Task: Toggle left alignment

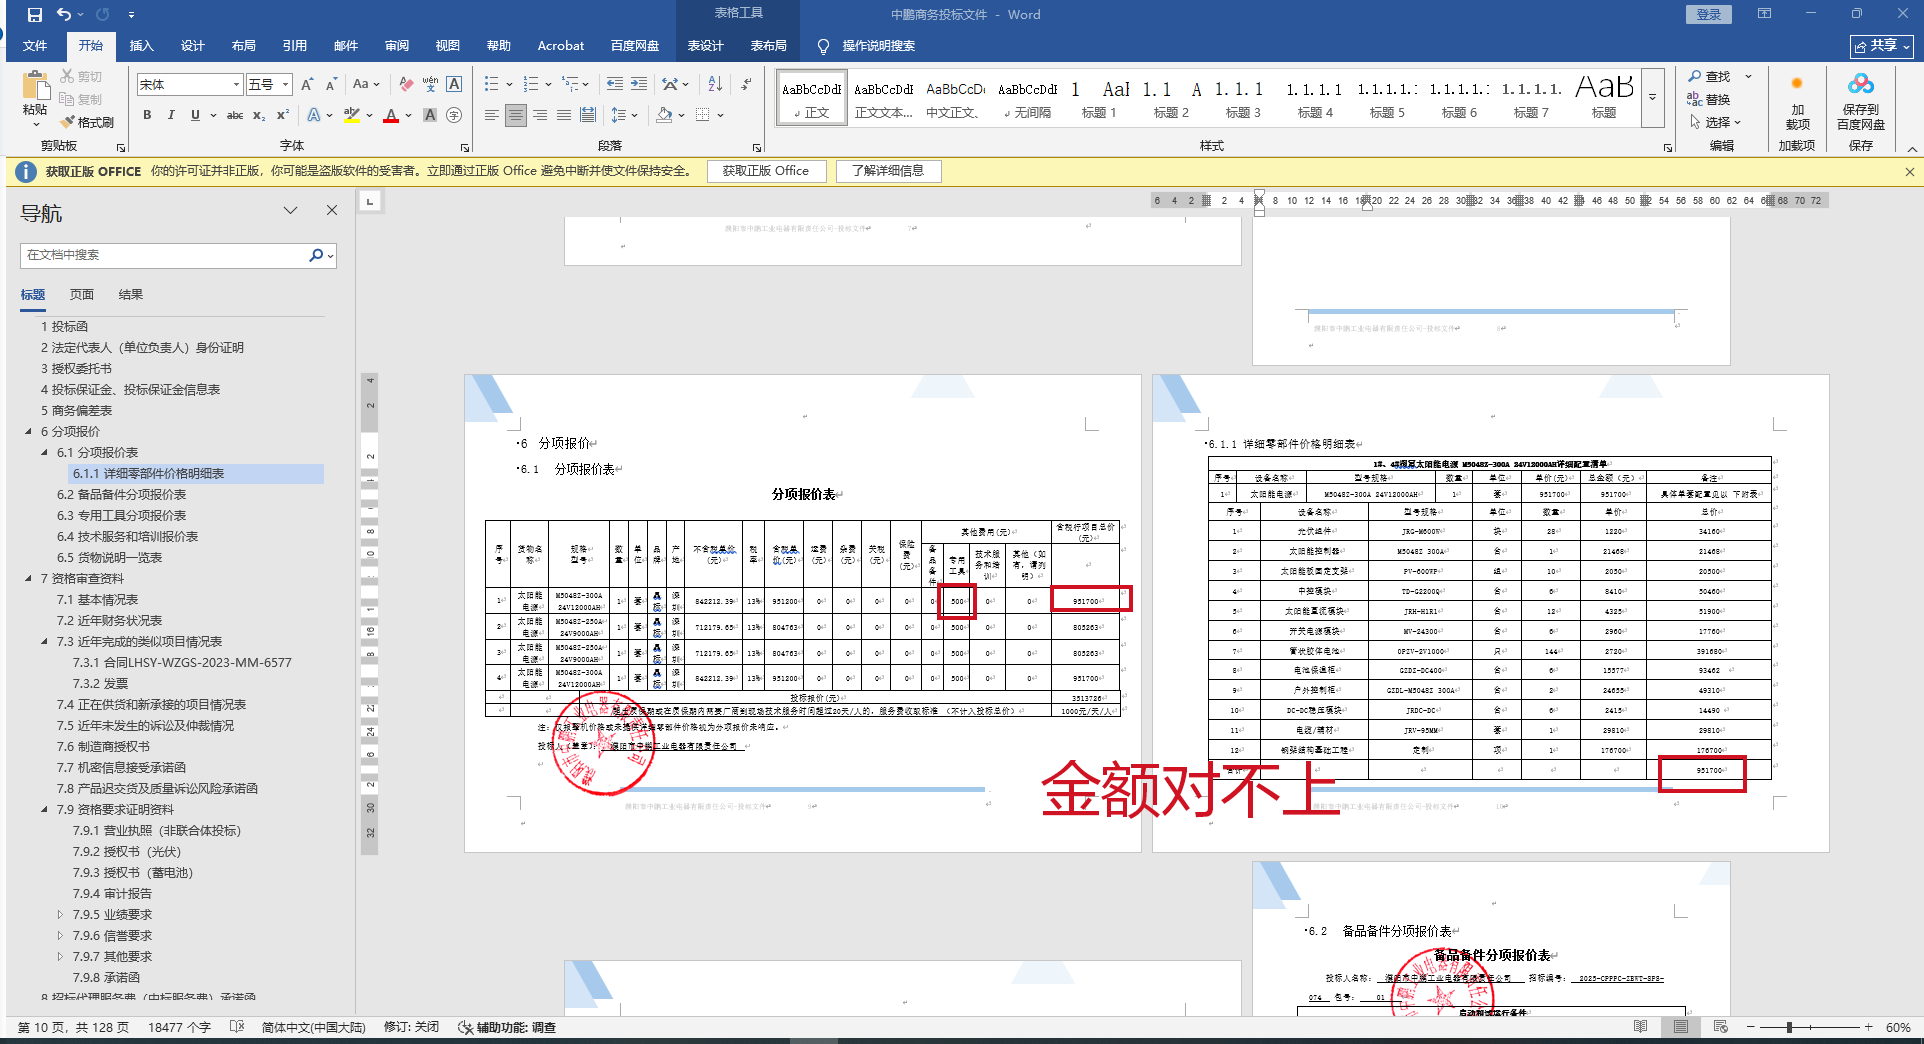Action: tap(492, 115)
